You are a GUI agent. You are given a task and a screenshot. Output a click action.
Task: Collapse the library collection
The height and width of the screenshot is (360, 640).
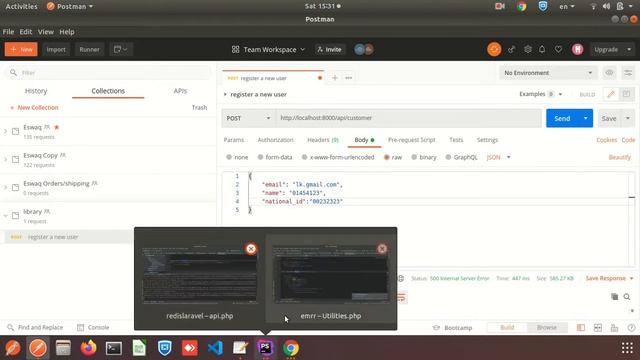click(6, 216)
